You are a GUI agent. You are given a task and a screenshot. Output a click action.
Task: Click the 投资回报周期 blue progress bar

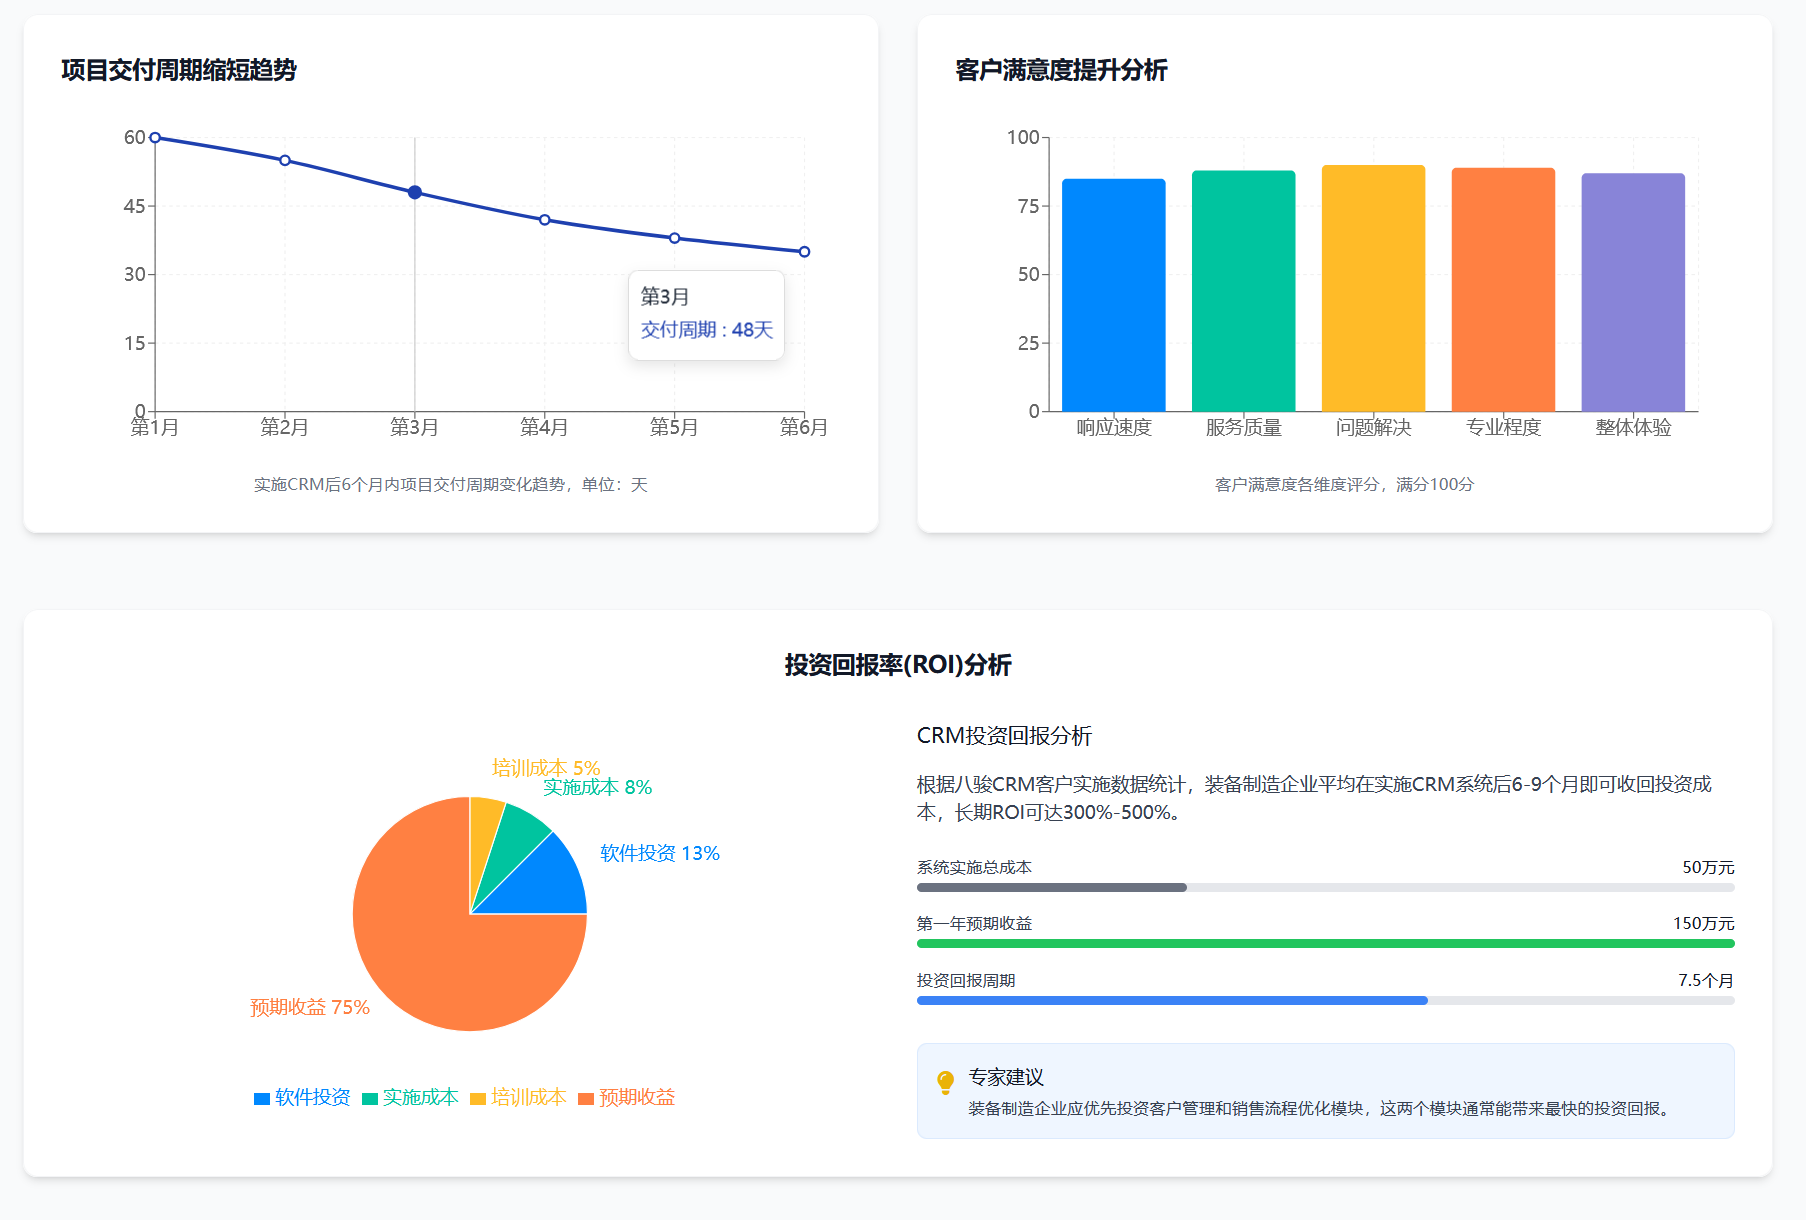1171,999
